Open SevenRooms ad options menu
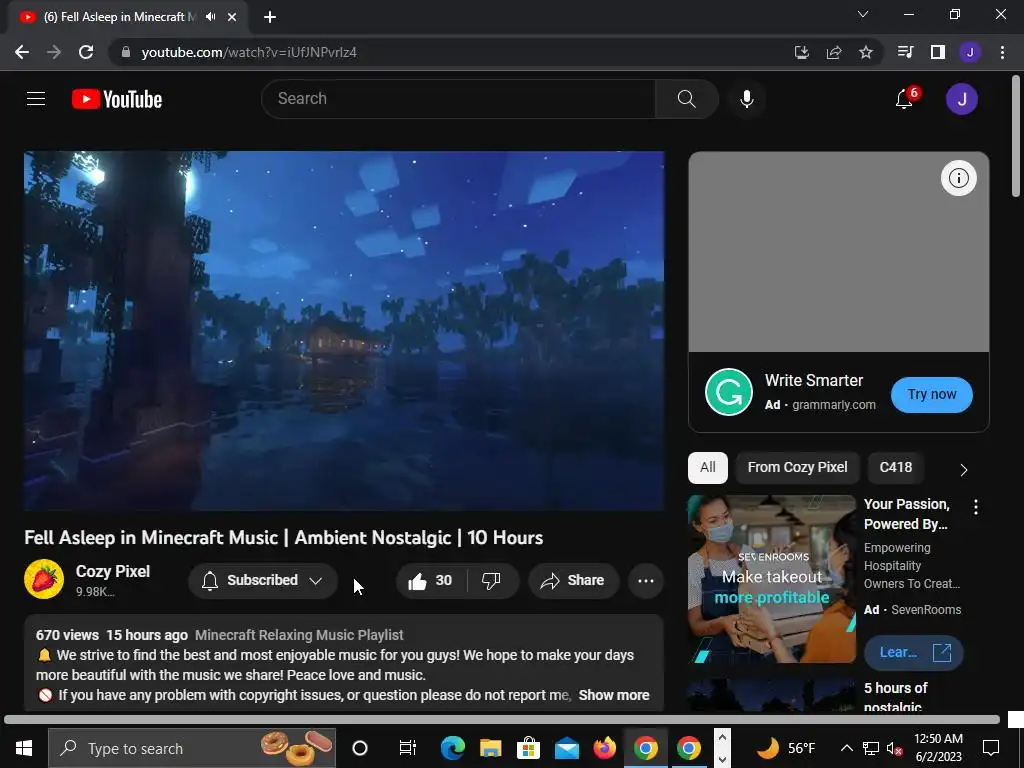This screenshot has height=768, width=1024. click(x=976, y=507)
